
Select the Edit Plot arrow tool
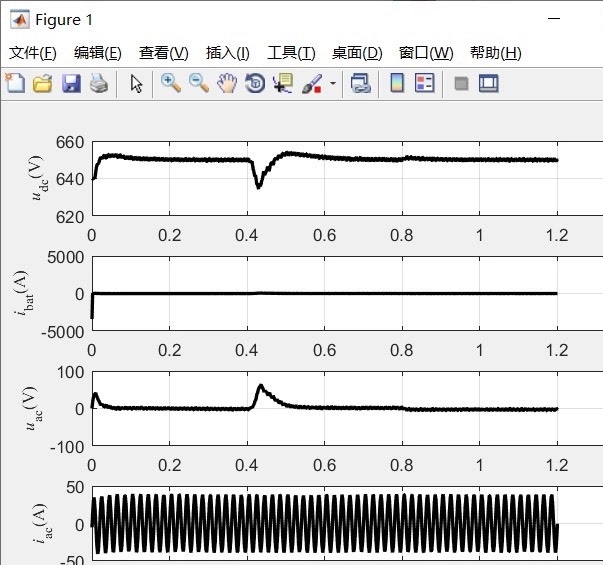(x=136, y=83)
